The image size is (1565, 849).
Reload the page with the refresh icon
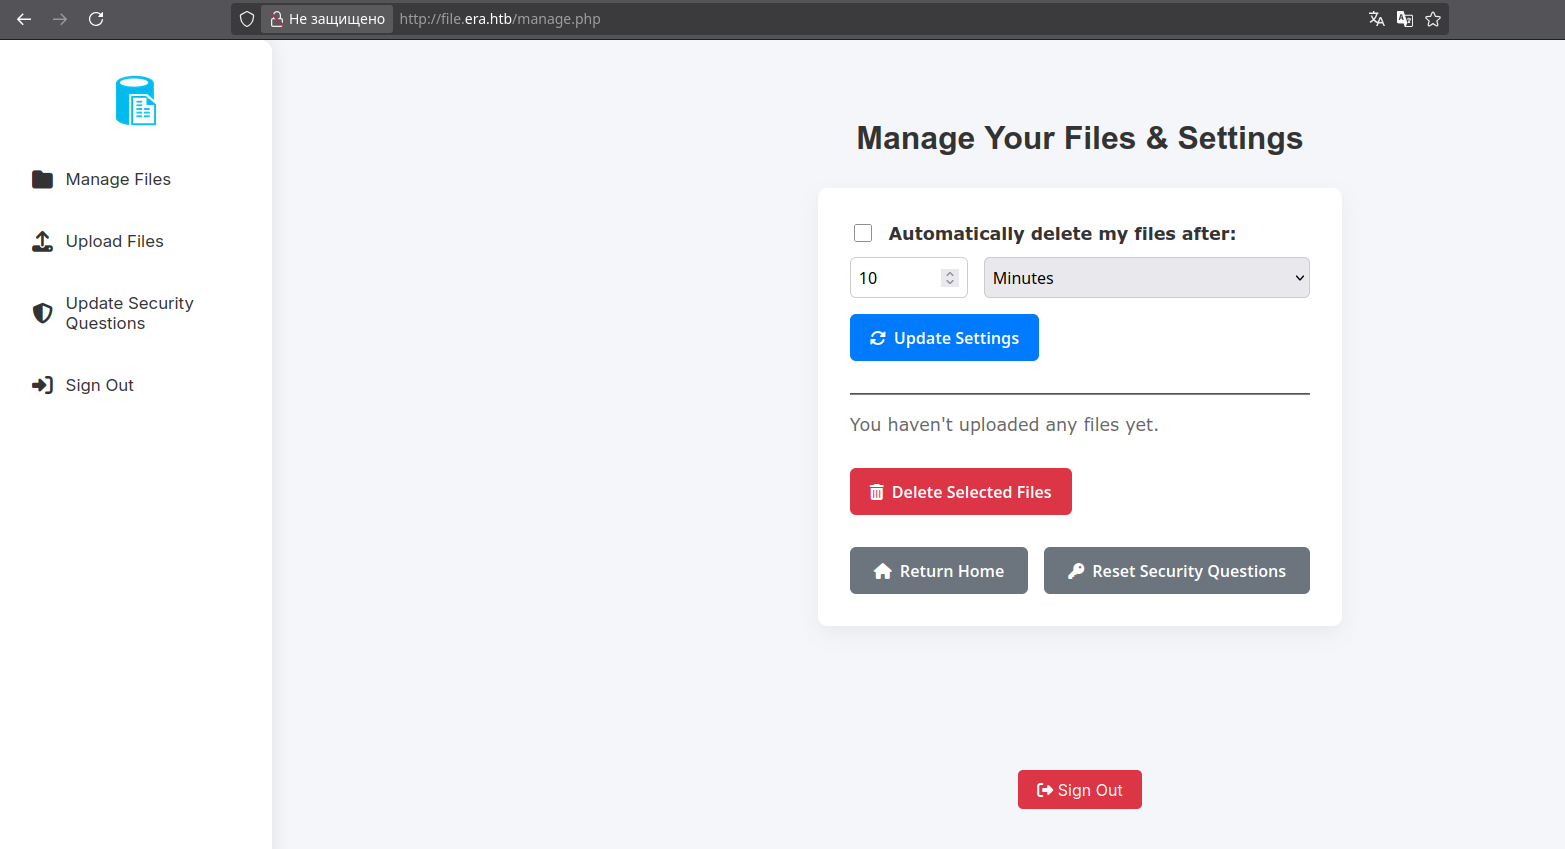[x=96, y=18]
